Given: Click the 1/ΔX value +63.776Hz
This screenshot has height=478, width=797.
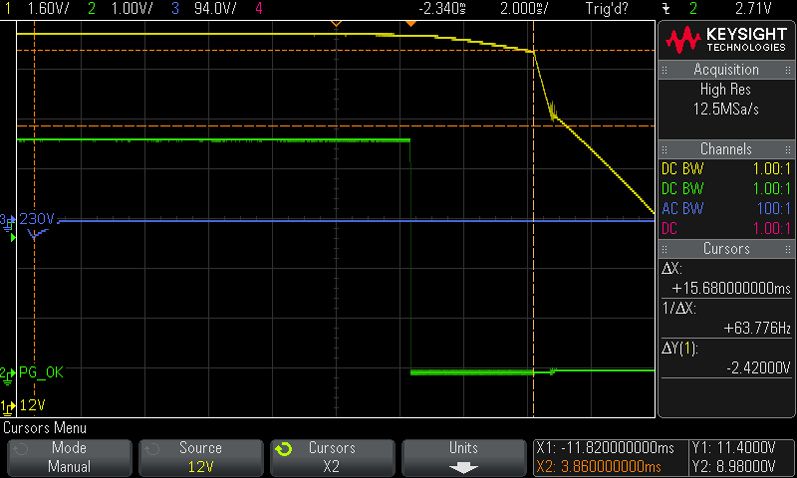Looking at the screenshot, I should (757, 328).
